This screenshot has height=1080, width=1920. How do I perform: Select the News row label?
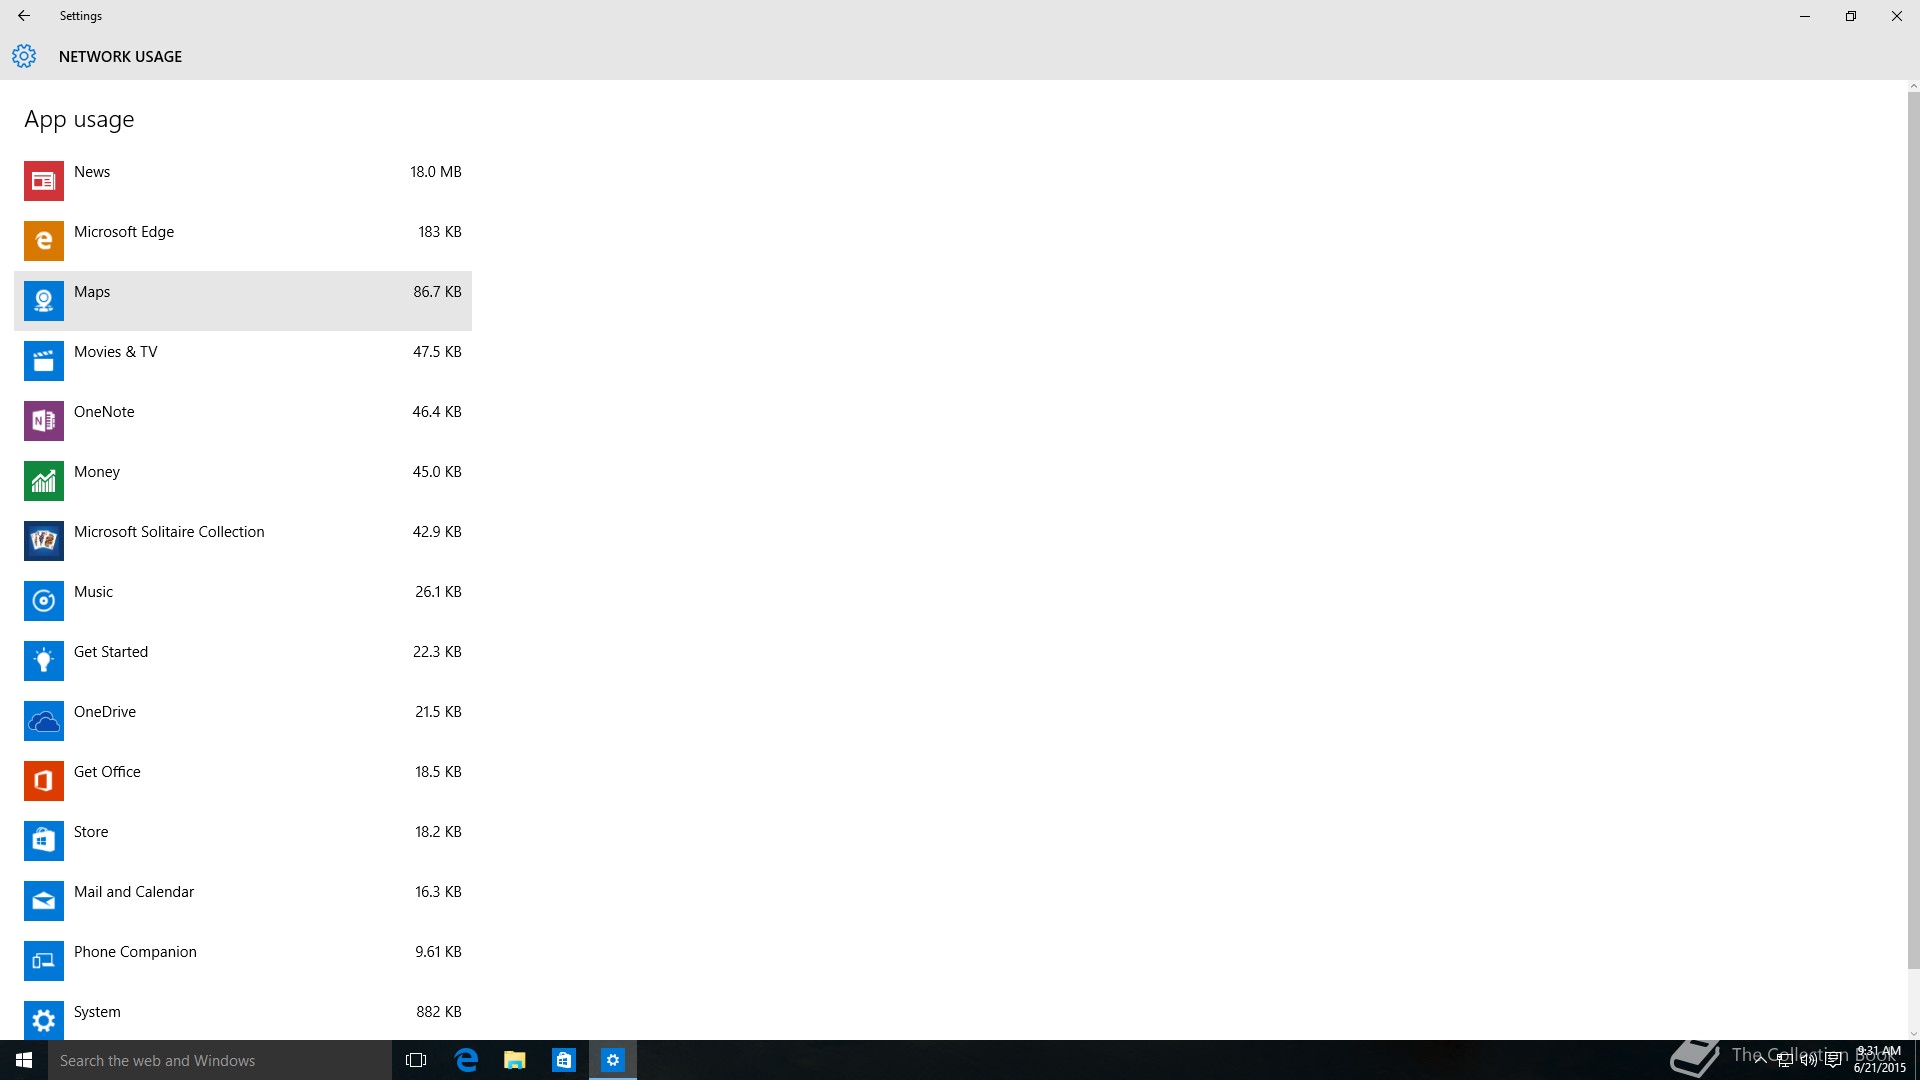coord(92,172)
